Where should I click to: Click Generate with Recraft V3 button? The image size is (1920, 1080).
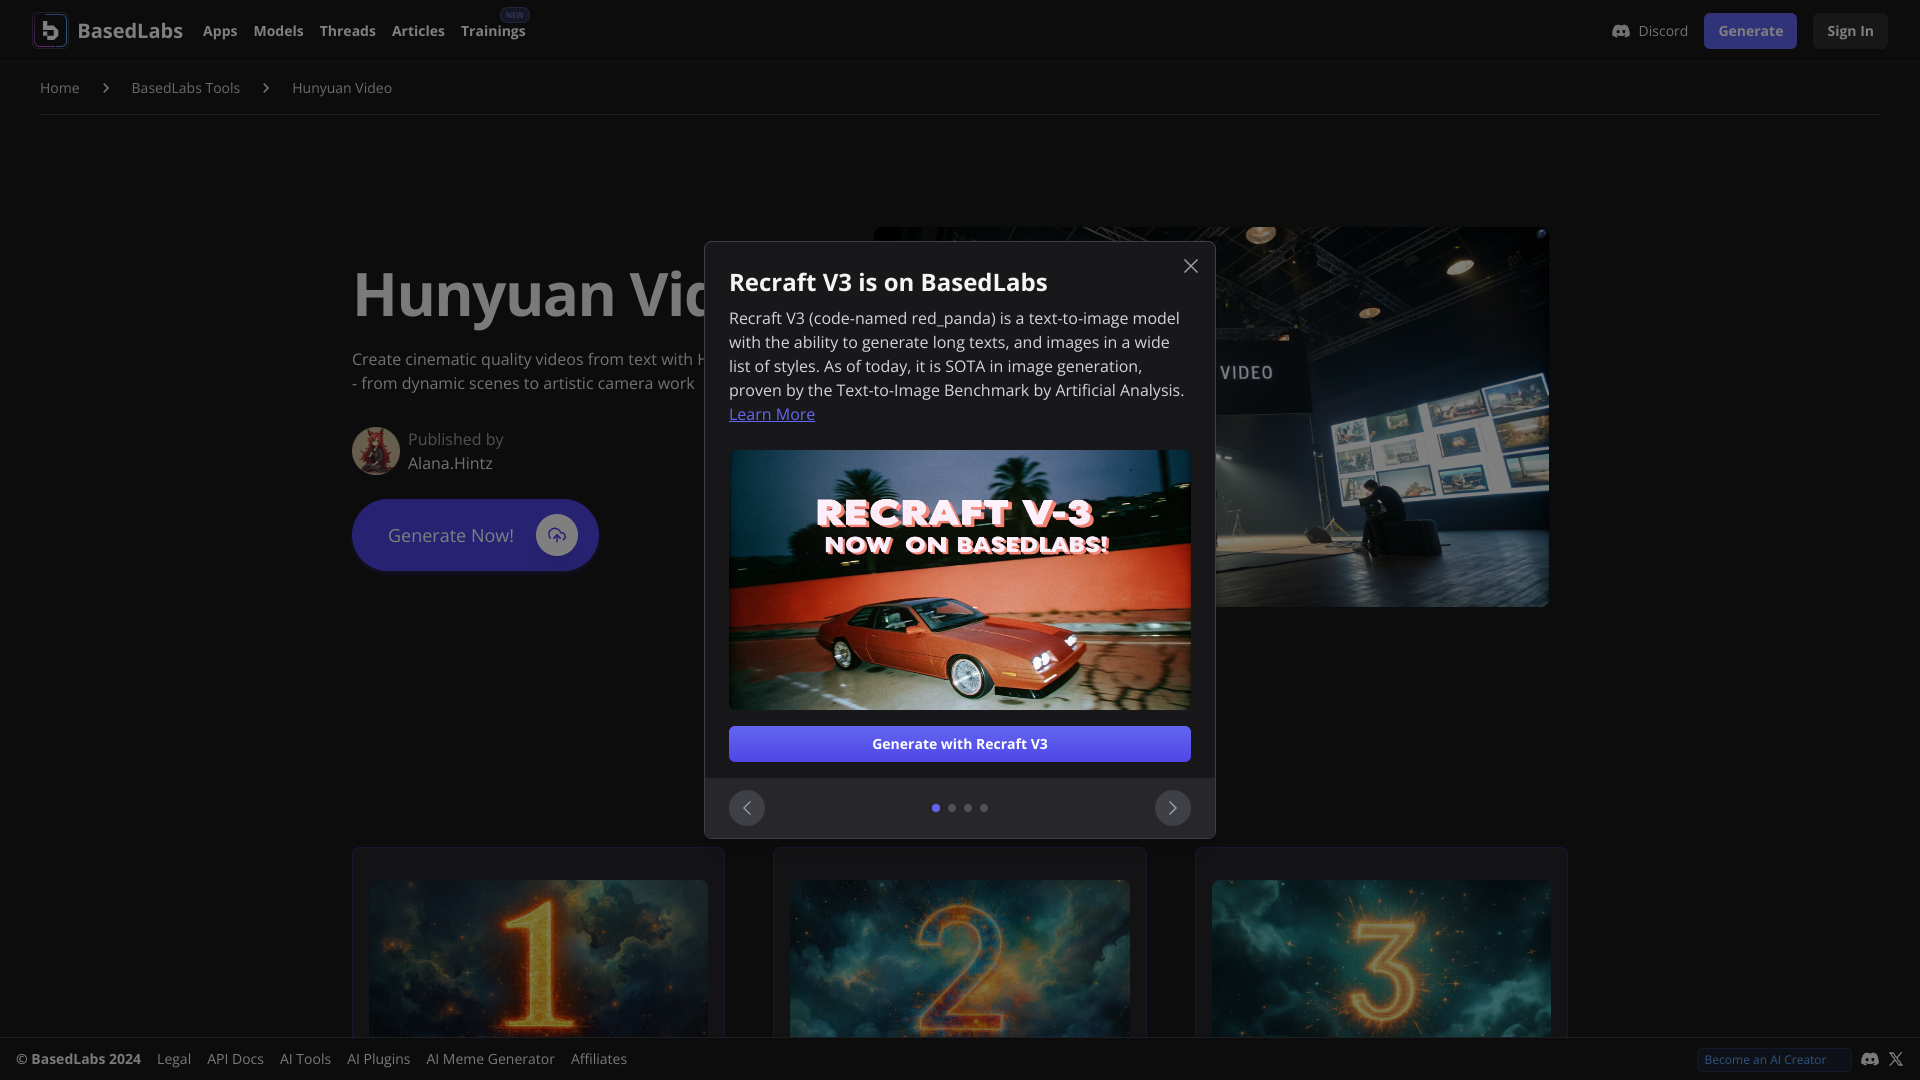point(960,744)
